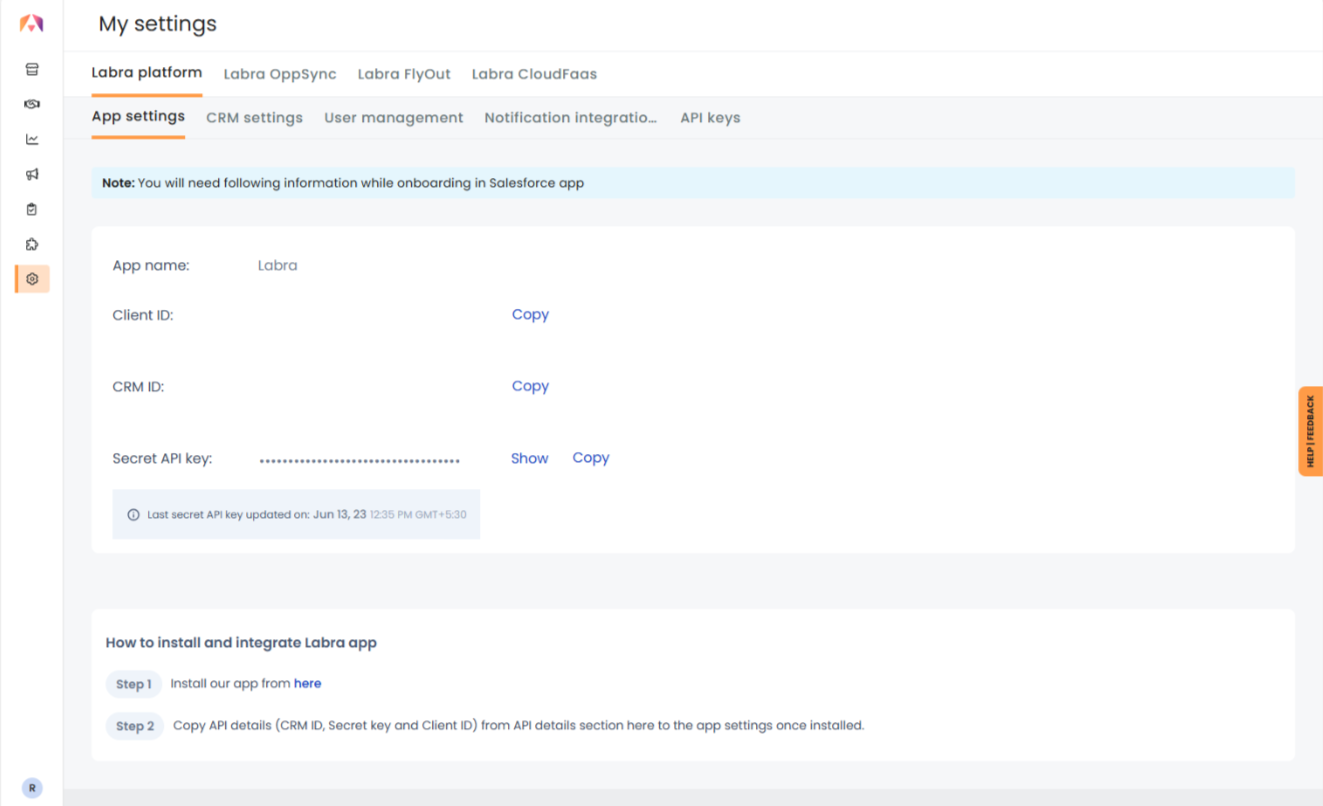
Task: Switch to the Labra platform tab
Action: 147,73
